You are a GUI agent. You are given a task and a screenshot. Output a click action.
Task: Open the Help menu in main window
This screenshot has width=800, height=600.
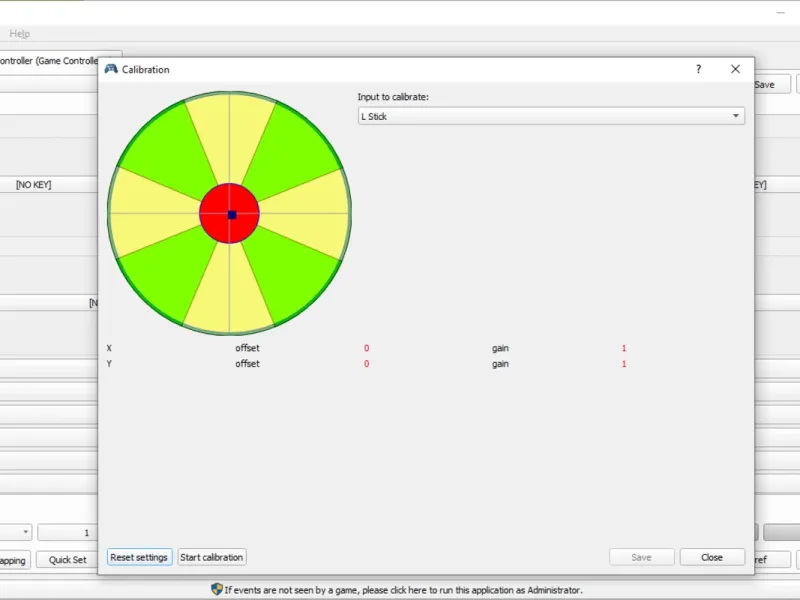[x=19, y=34]
